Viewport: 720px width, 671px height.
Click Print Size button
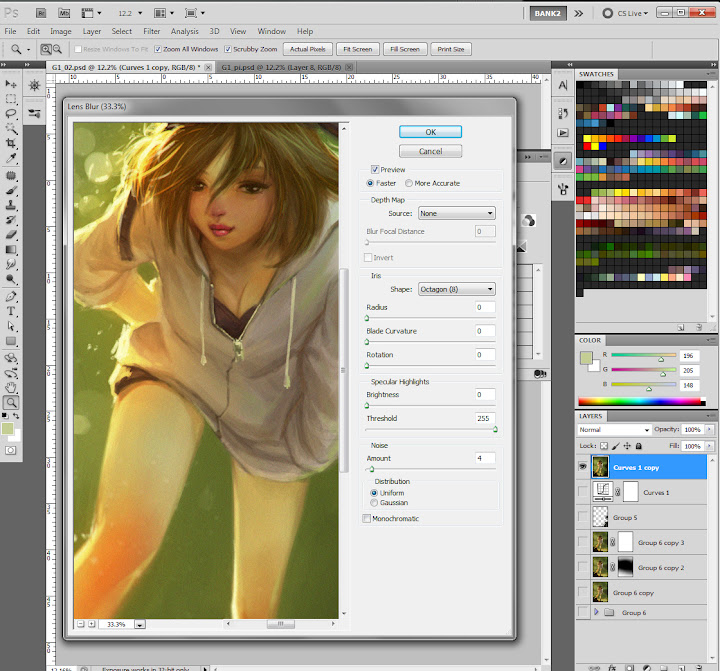click(451, 49)
